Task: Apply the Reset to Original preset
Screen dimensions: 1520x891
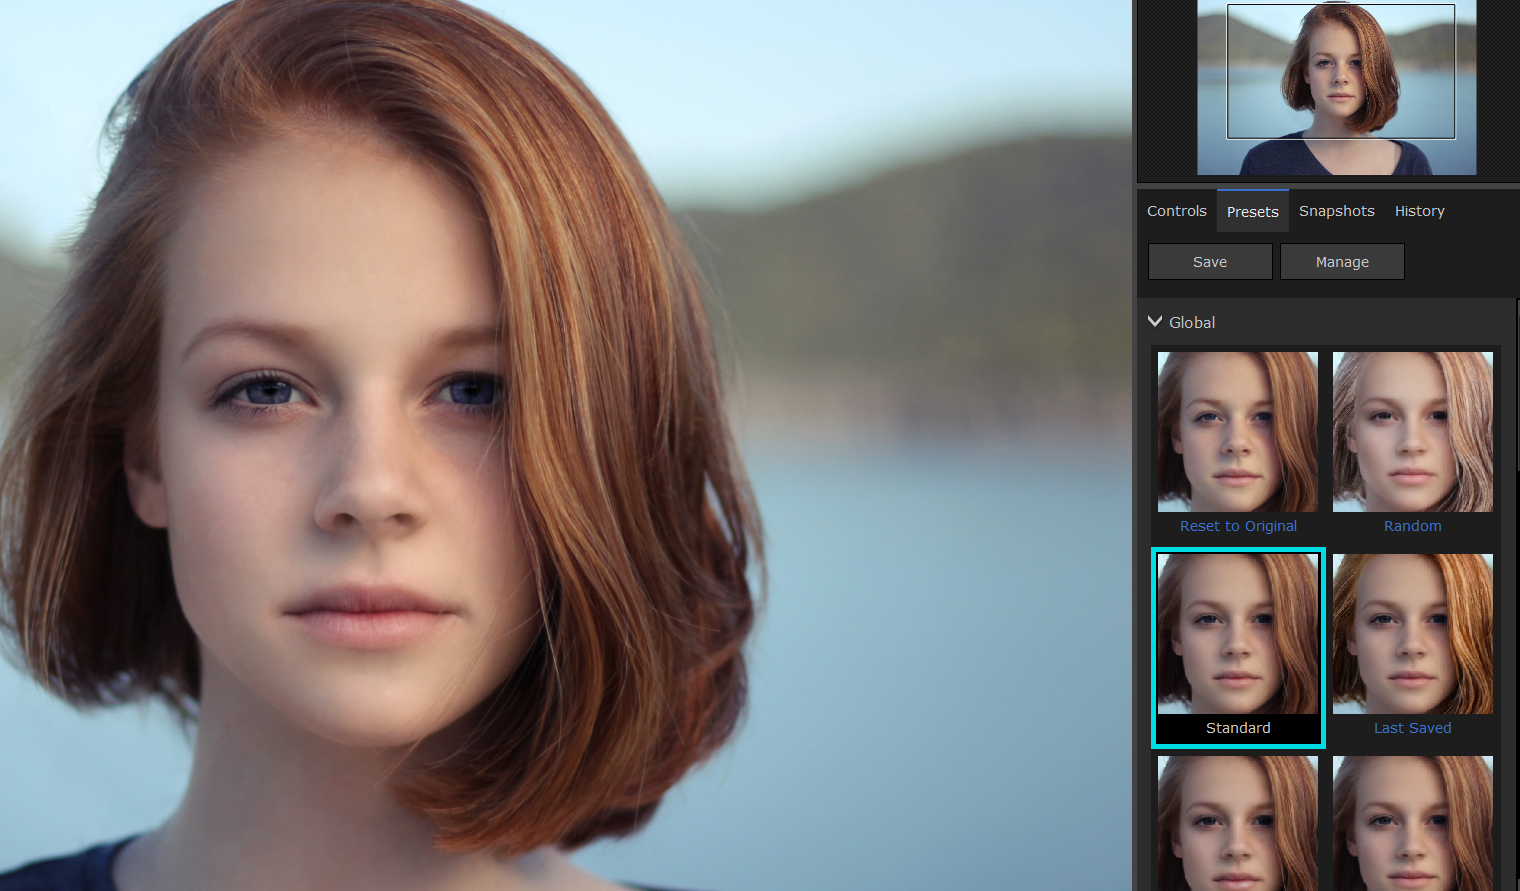Action: [1237, 431]
